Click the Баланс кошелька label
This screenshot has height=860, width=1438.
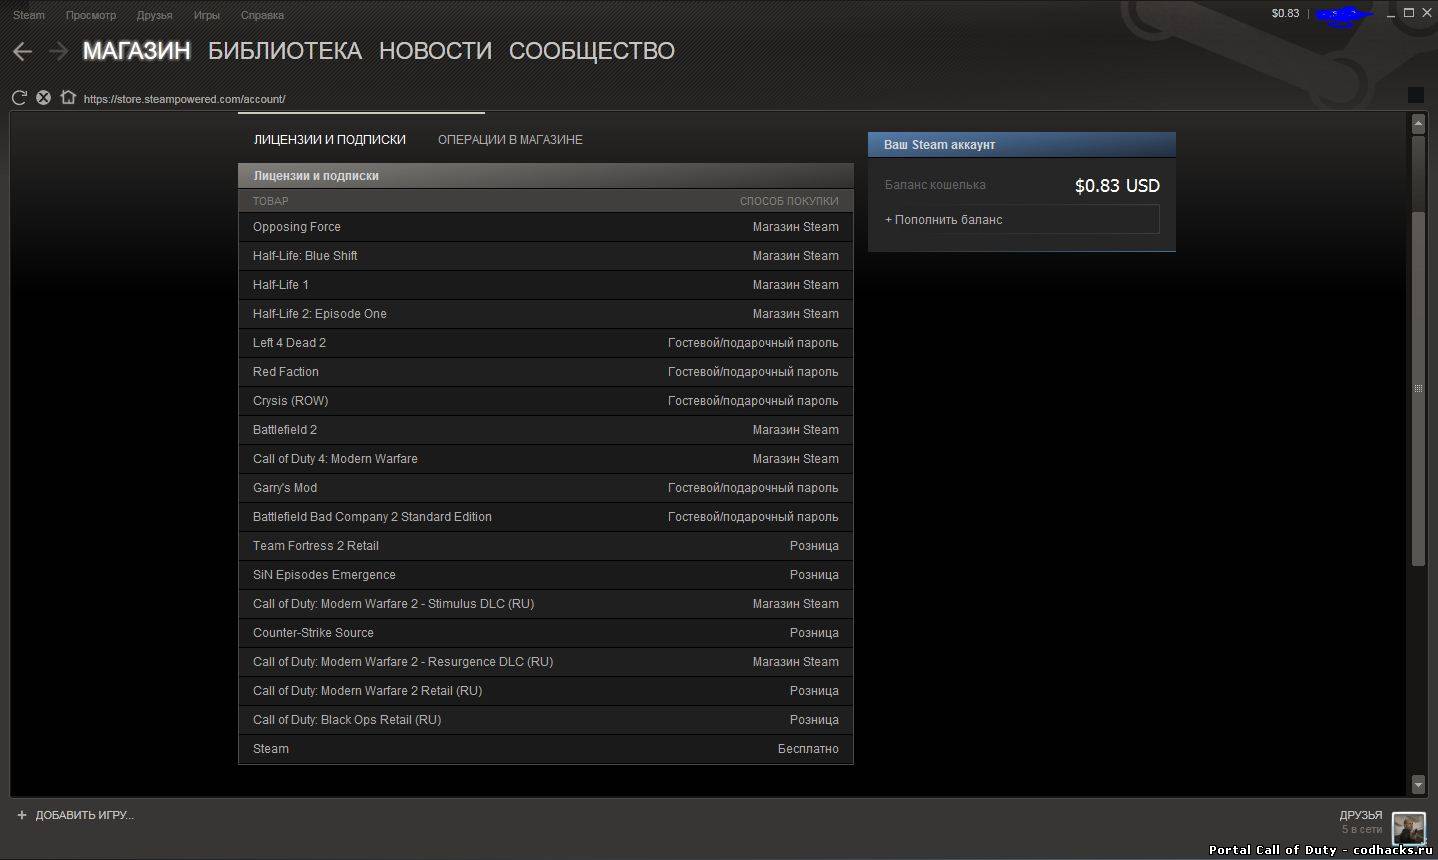(x=935, y=185)
